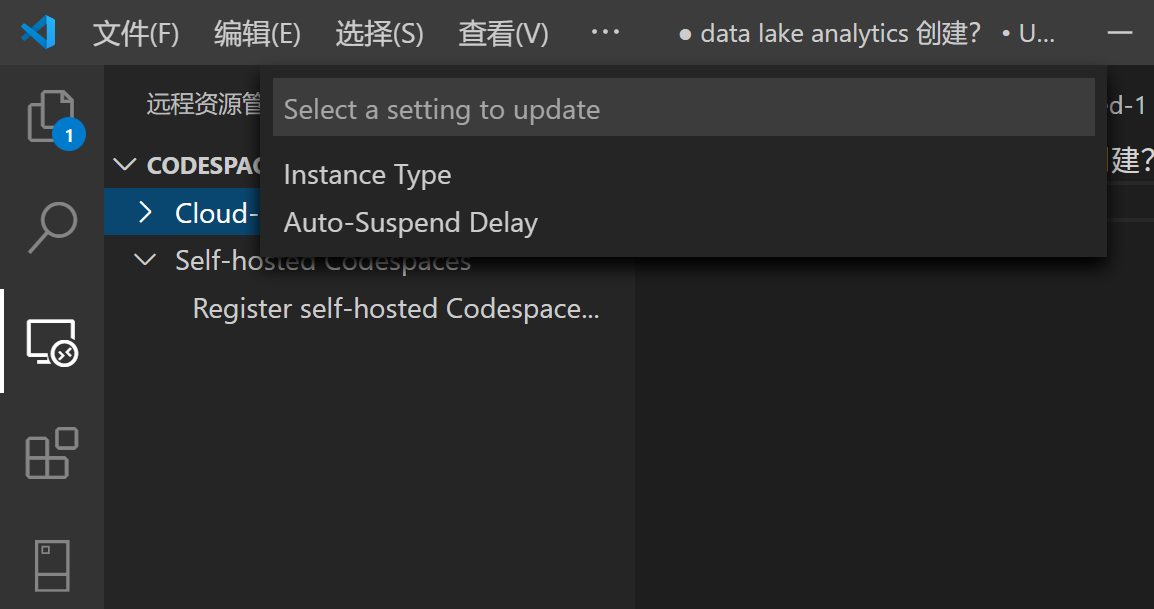The width and height of the screenshot is (1154, 609).
Task: Click the server icon at activity bar bottom
Action: click(51, 565)
